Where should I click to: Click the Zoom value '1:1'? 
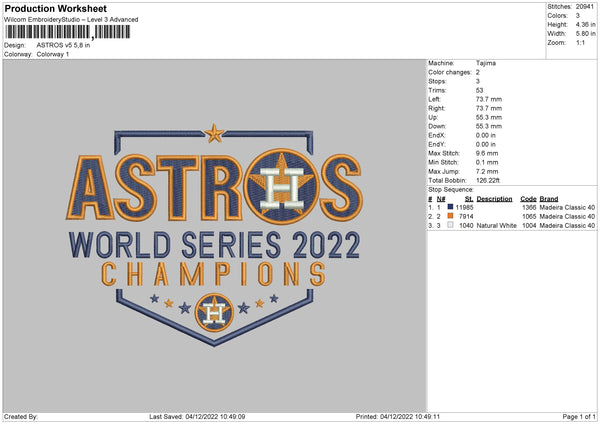coord(580,42)
